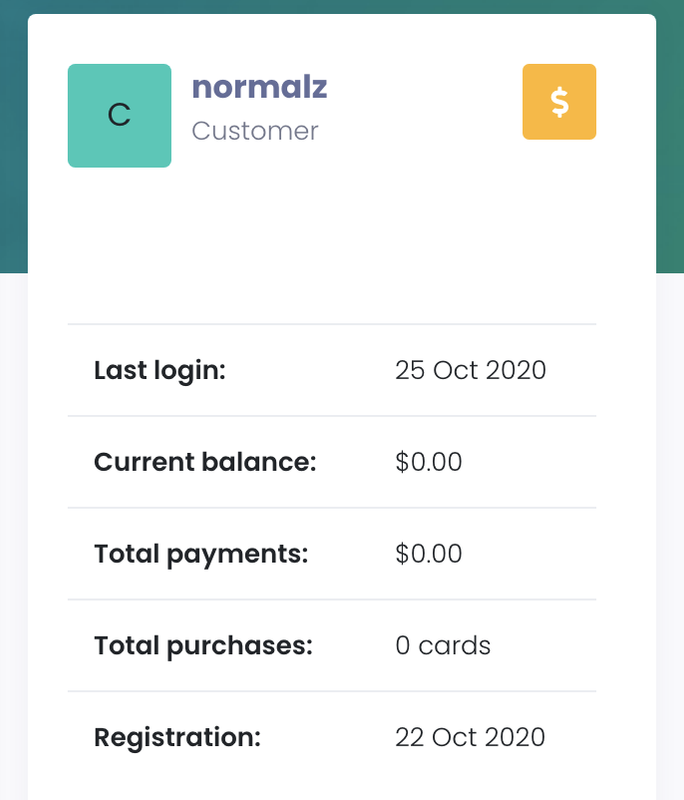Viewport: 684px width, 800px height.
Task: Click the 25 Oct 2020 login date
Action: [470, 370]
